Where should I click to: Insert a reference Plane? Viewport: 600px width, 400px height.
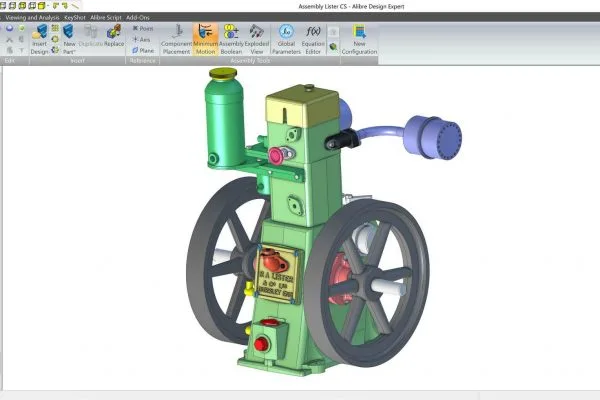pos(143,51)
